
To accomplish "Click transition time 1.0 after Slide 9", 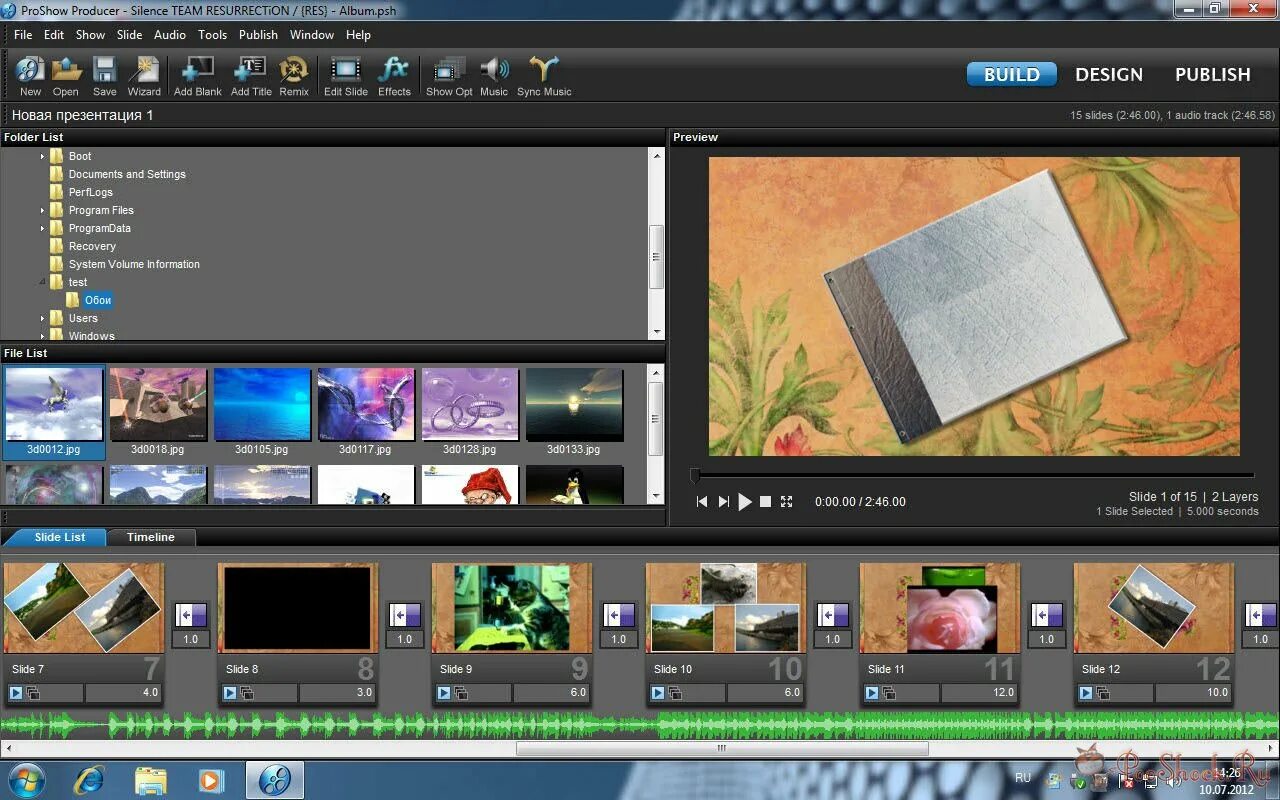I will point(619,639).
